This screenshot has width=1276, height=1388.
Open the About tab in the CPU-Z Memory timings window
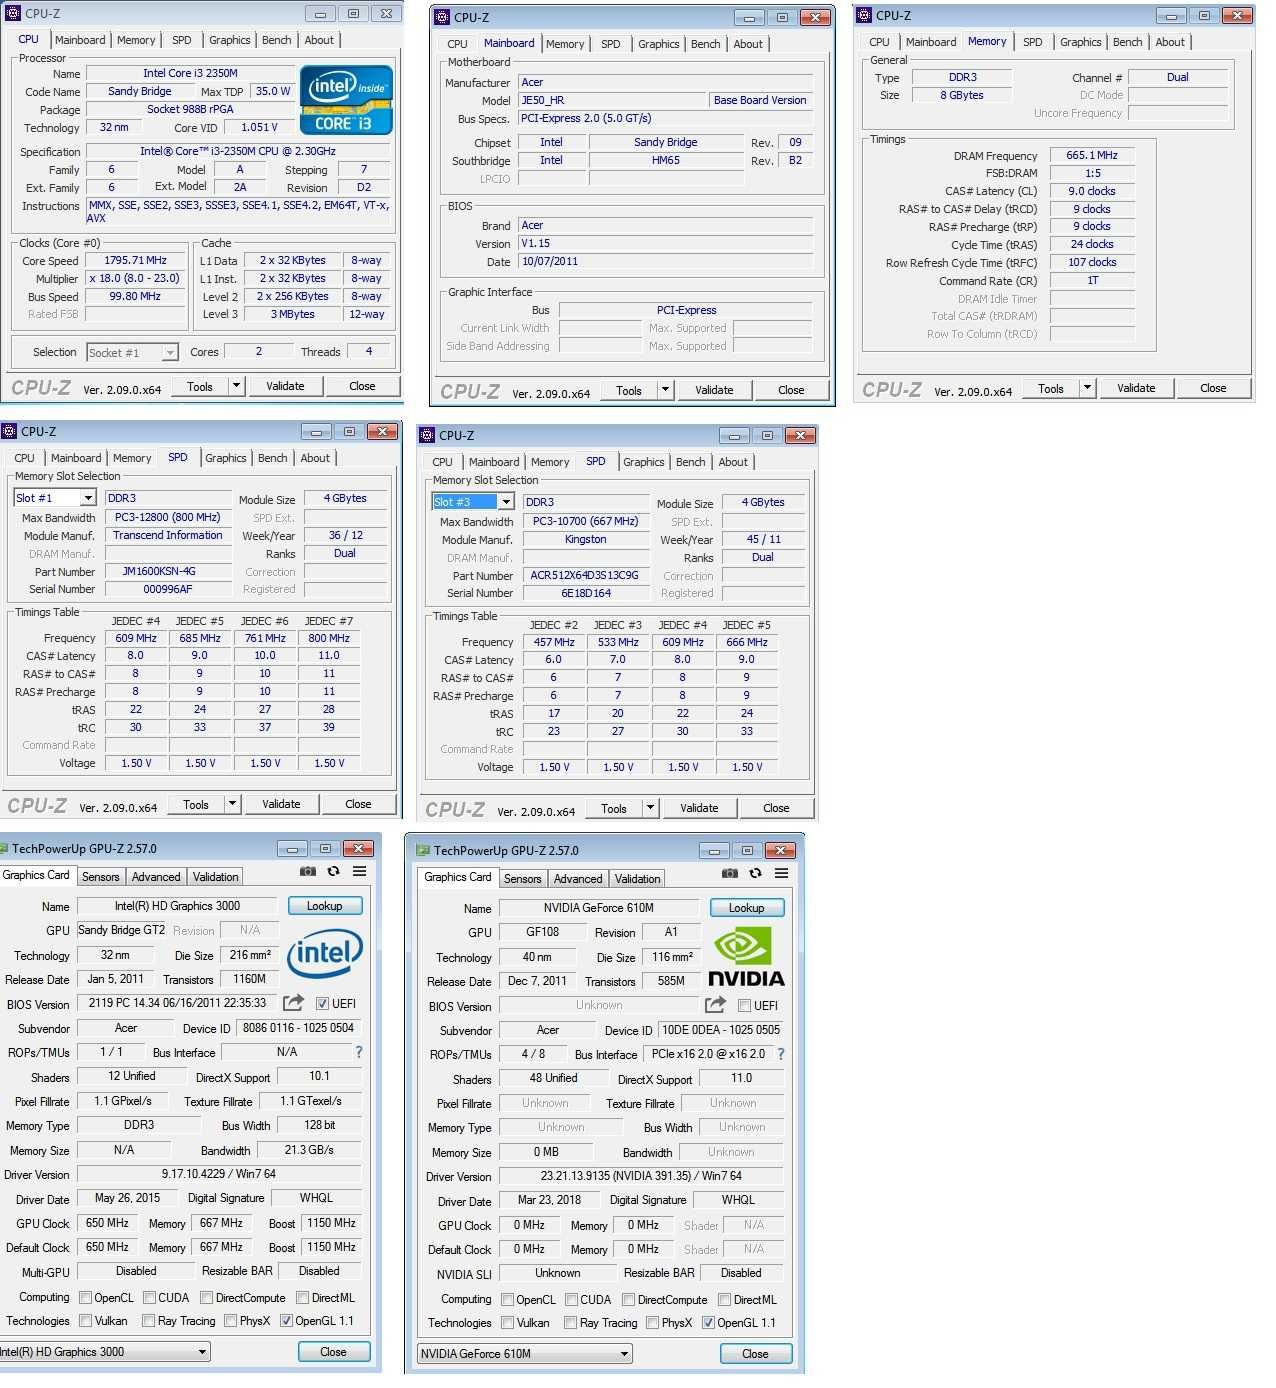tap(1170, 42)
